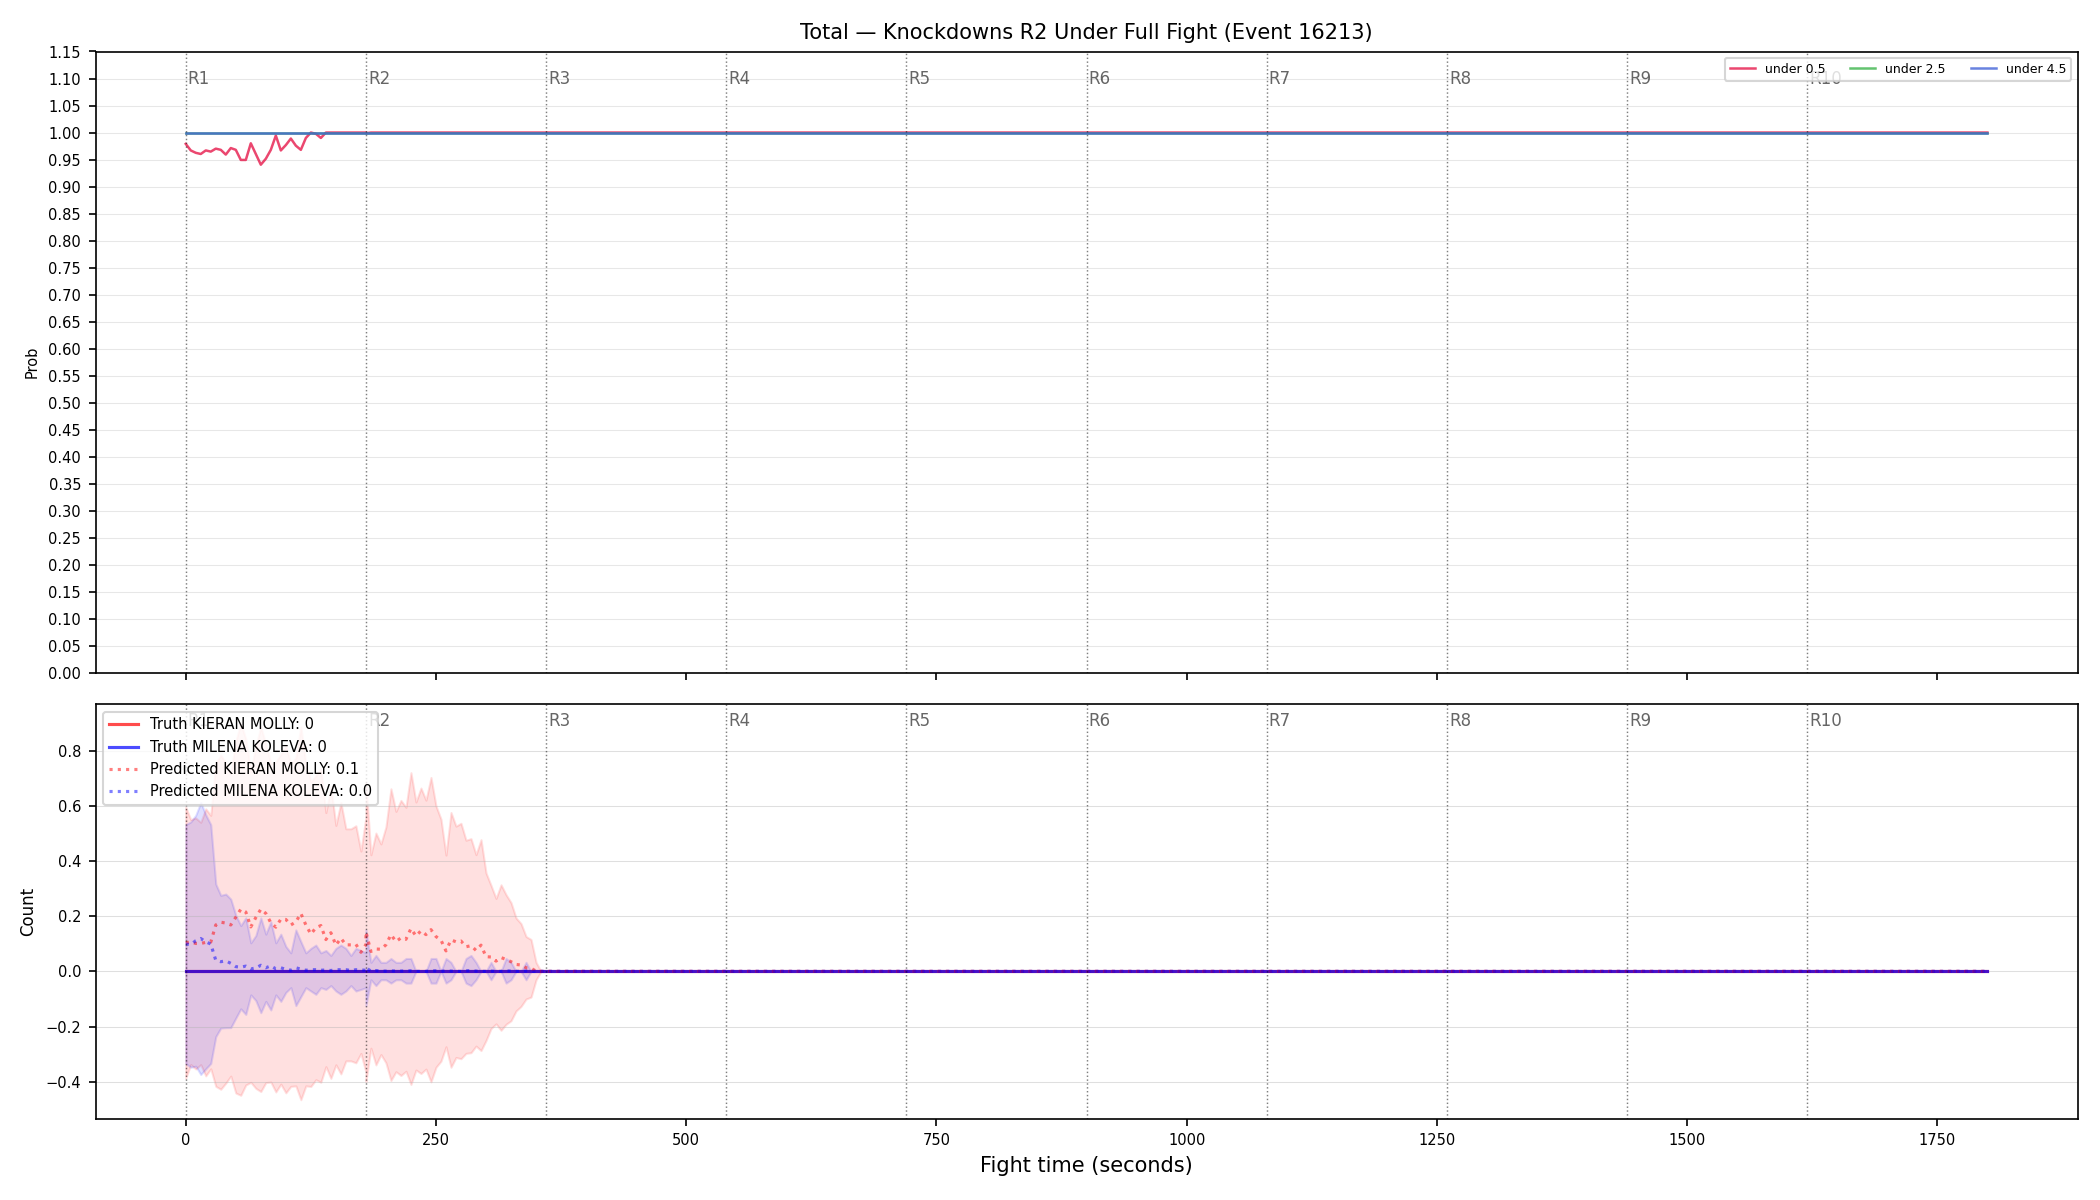
Task: Click the 1750 tick on fight time axis
Action: (1937, 1139)
